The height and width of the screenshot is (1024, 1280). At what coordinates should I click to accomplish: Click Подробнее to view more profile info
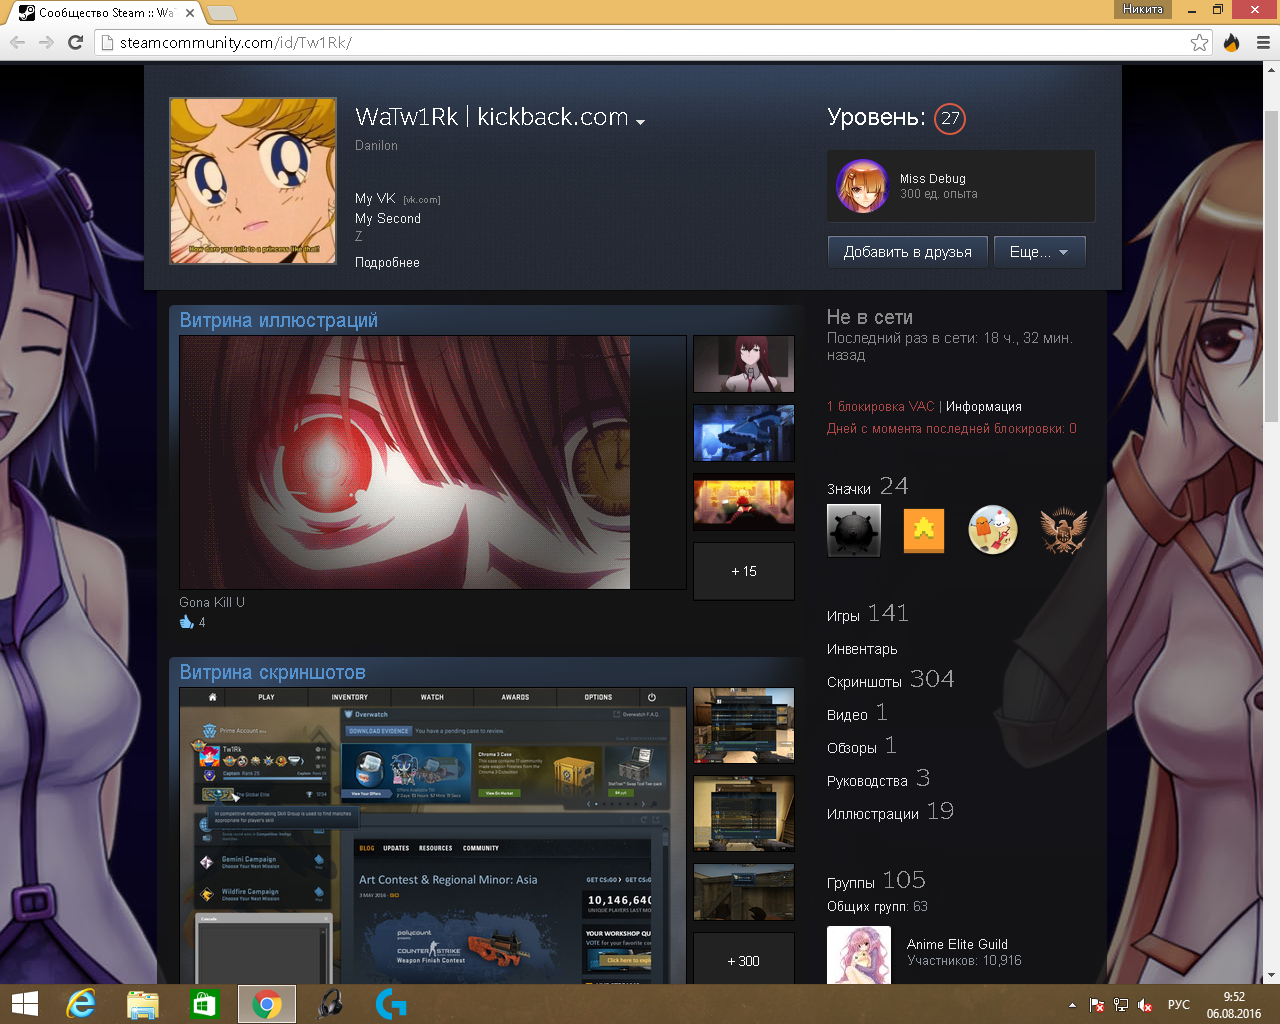387,262
